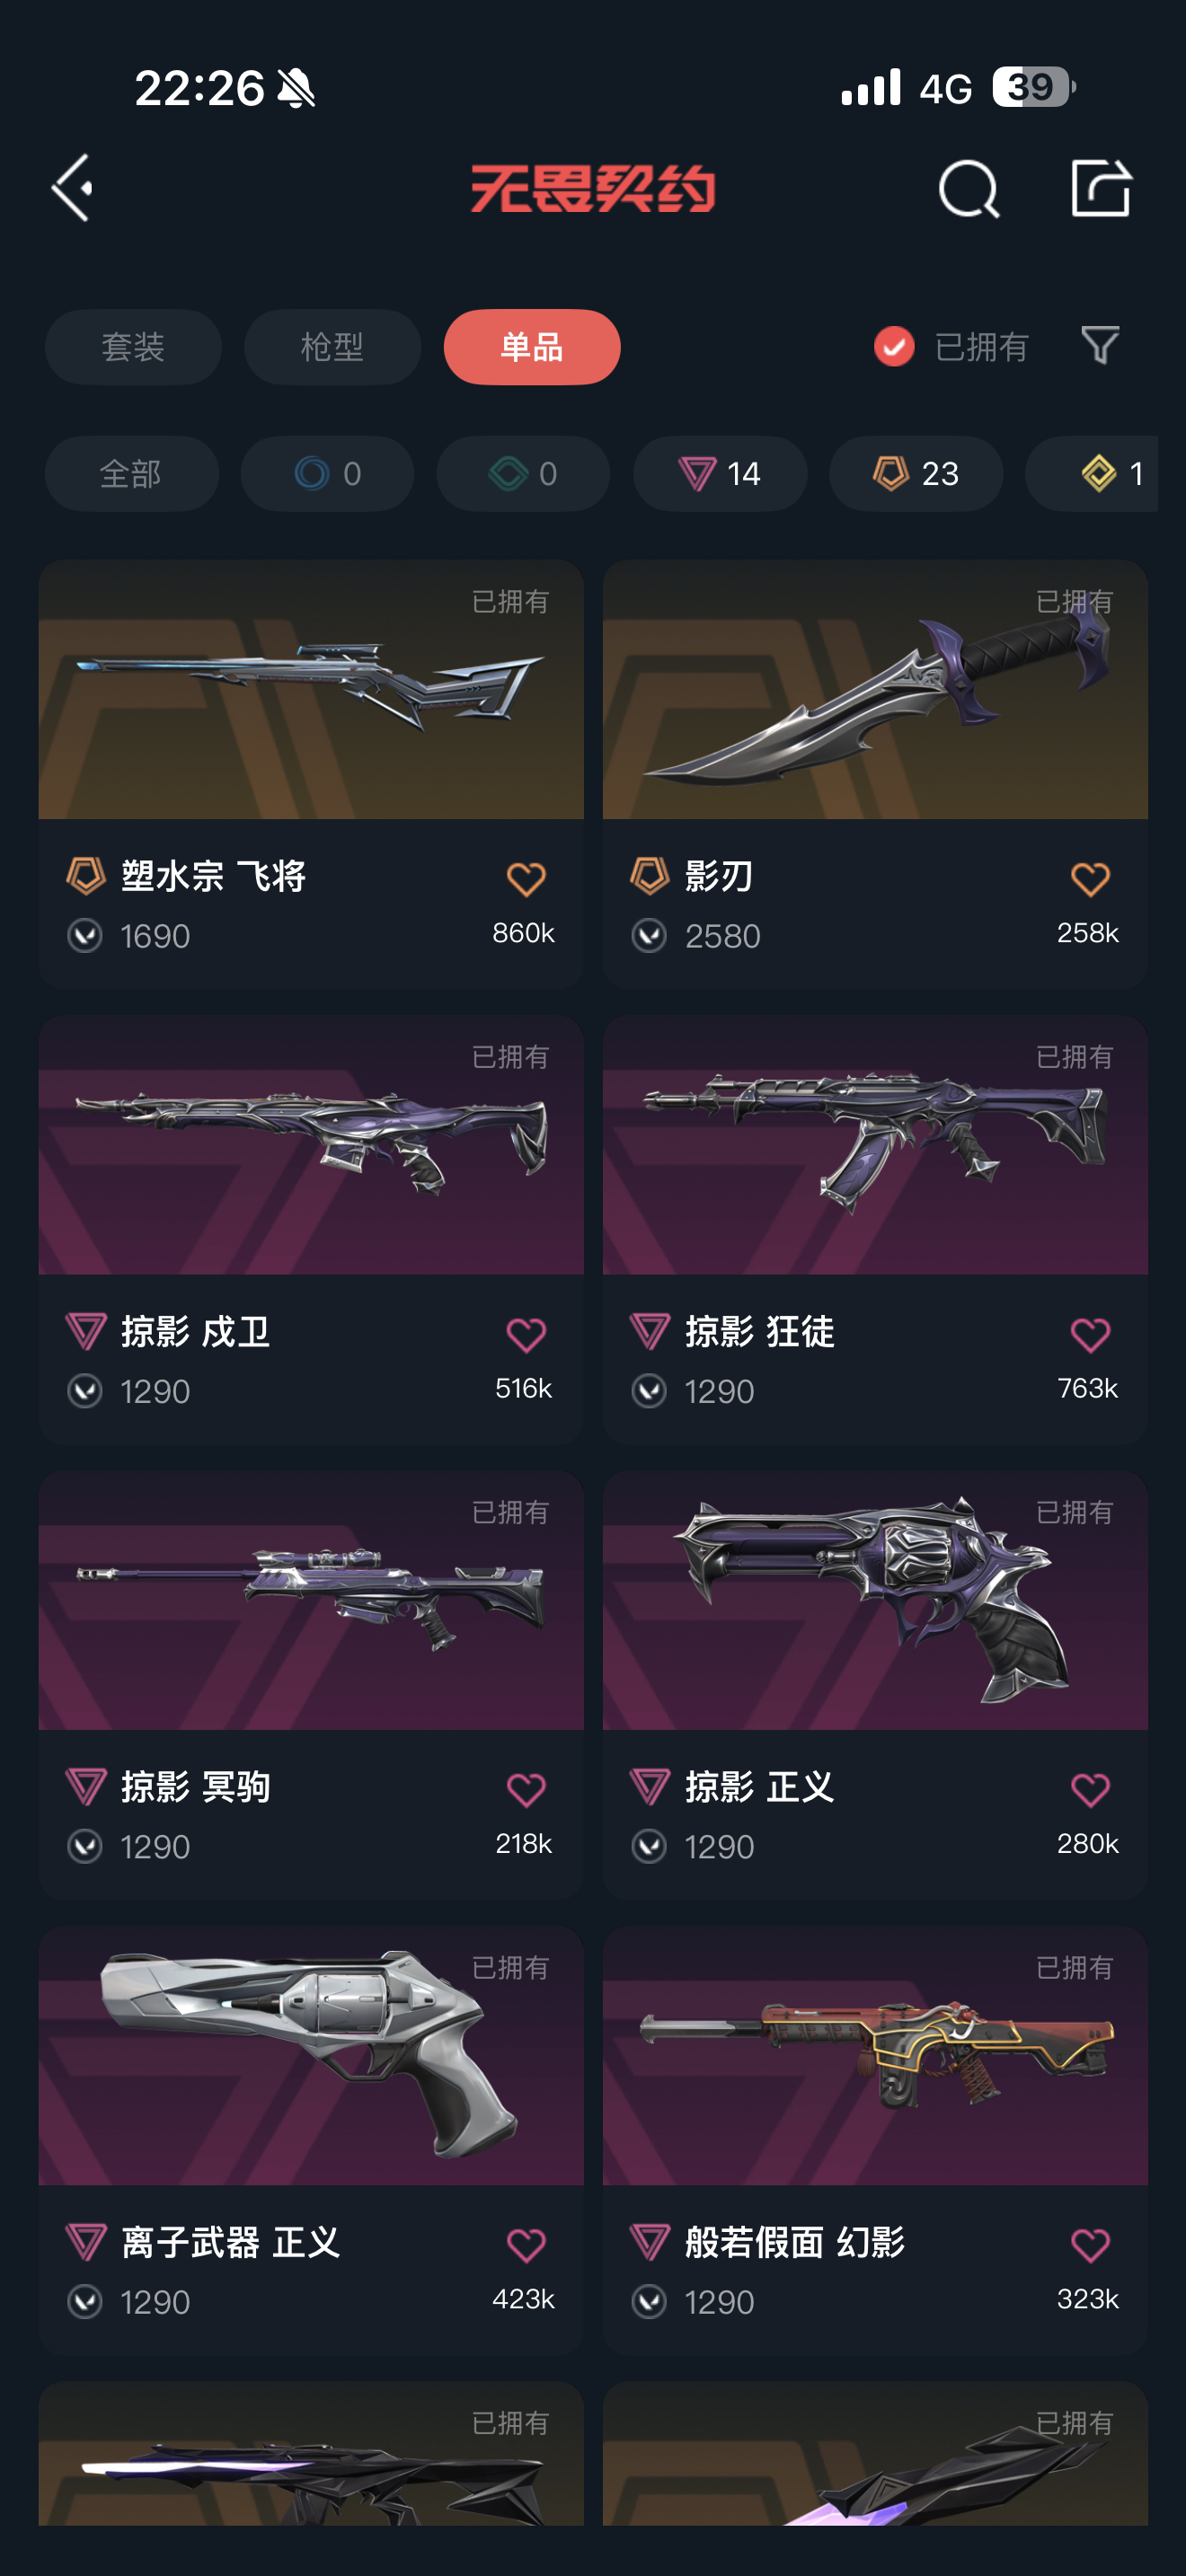Select the 单品 tab
The width and height of the screenshot is (1186, 2576).
[532, 347]
